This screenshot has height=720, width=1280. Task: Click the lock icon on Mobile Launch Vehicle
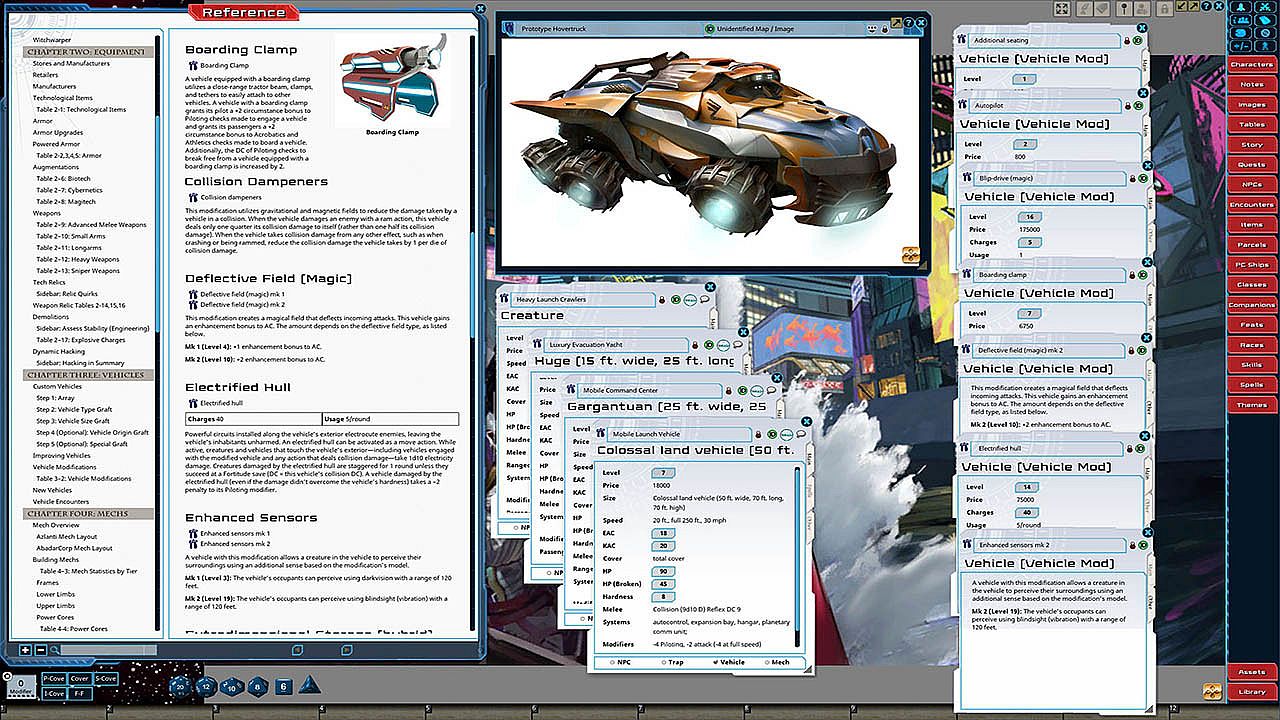point(758,434)
